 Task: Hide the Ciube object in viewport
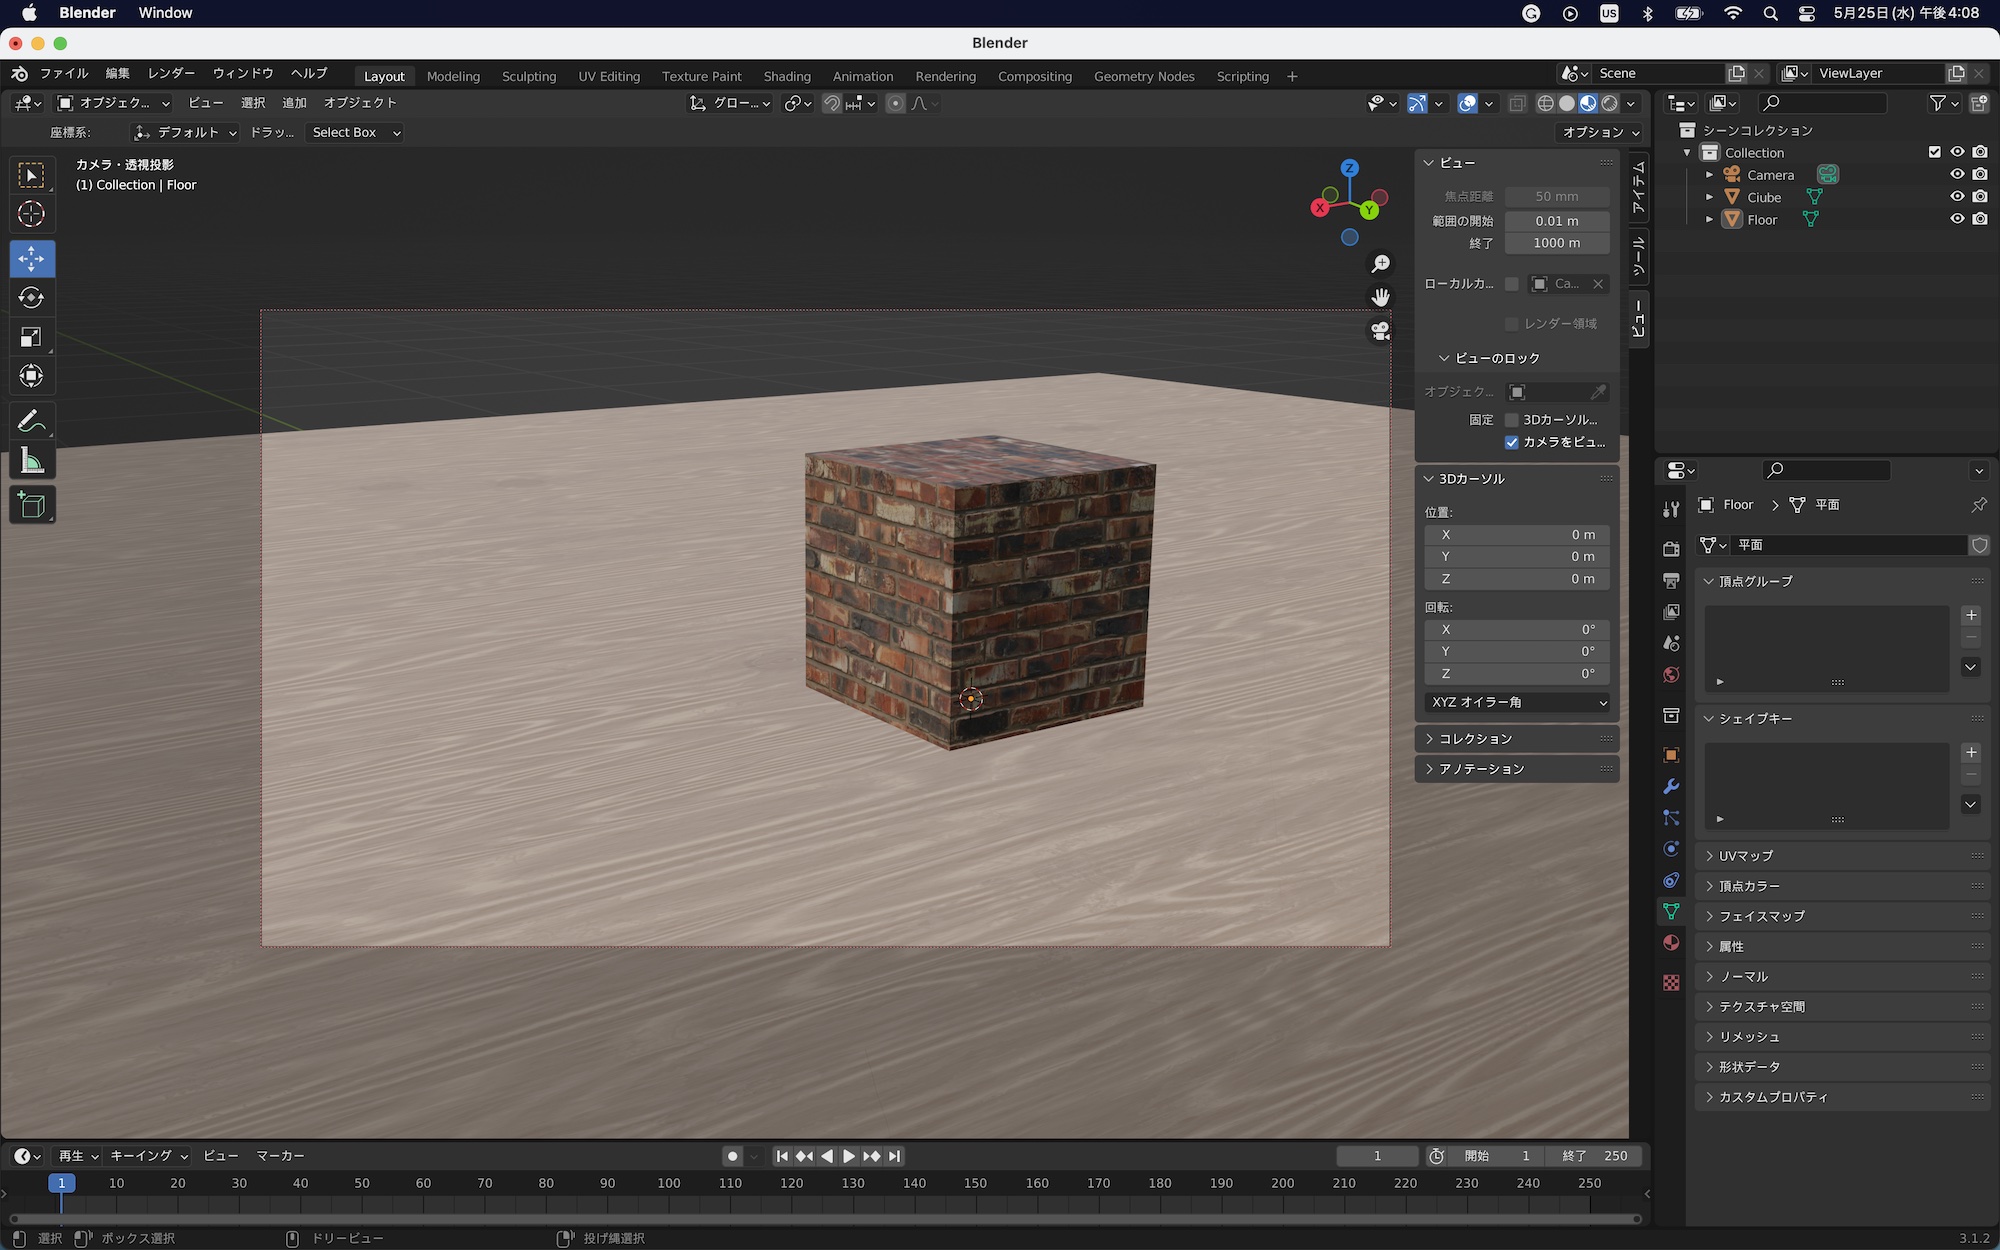coord(1957,197)
